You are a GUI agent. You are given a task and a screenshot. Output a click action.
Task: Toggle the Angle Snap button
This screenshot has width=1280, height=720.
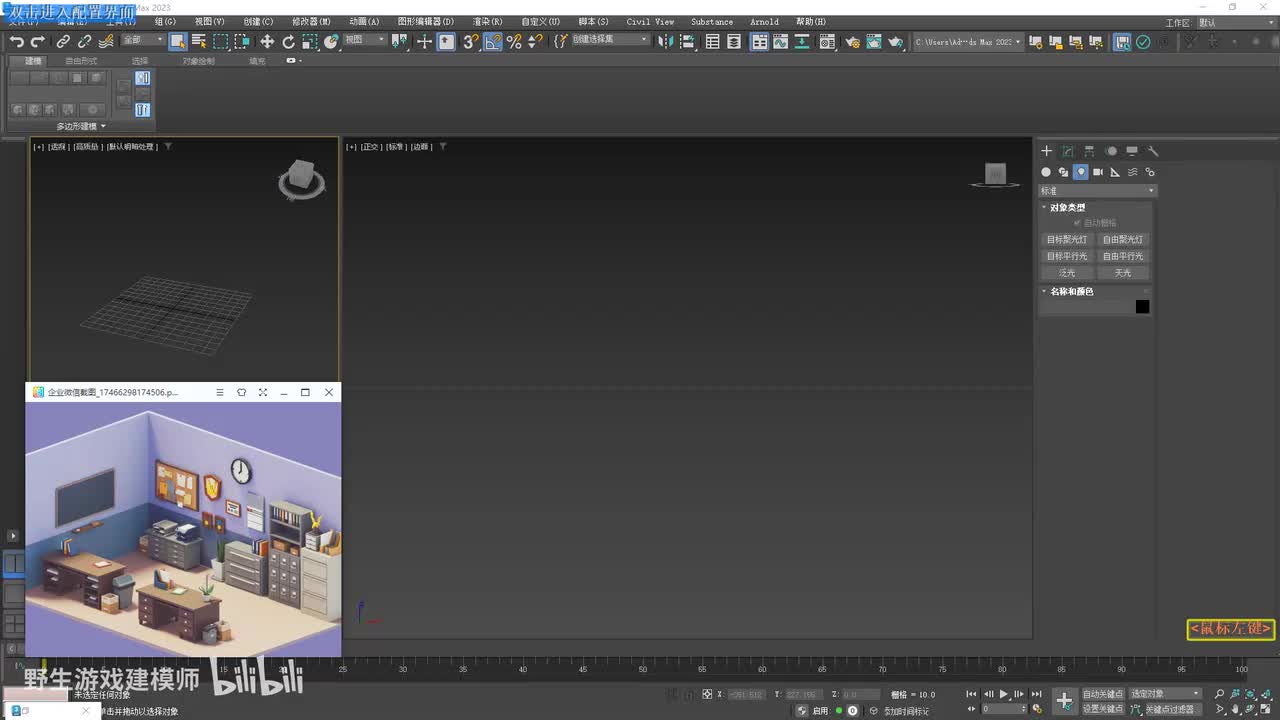point(493,41)
